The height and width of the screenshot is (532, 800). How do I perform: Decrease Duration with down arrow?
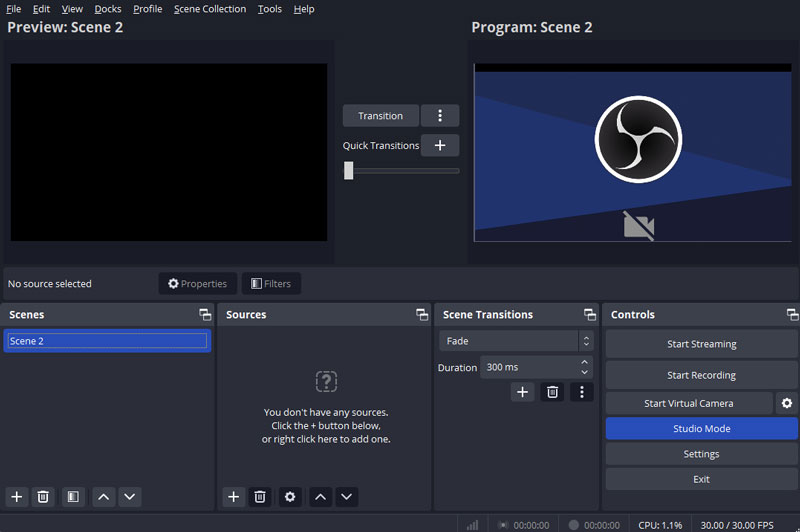click(x=584, y=372)
